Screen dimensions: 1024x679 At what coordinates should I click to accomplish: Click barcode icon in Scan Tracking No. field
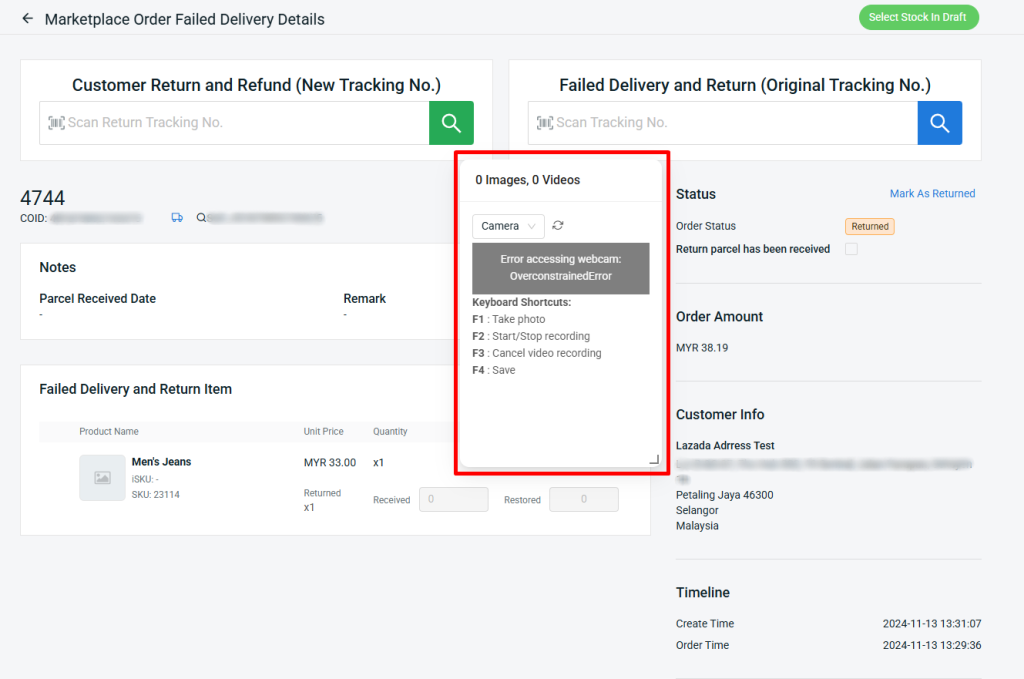(x=544, y=123)
